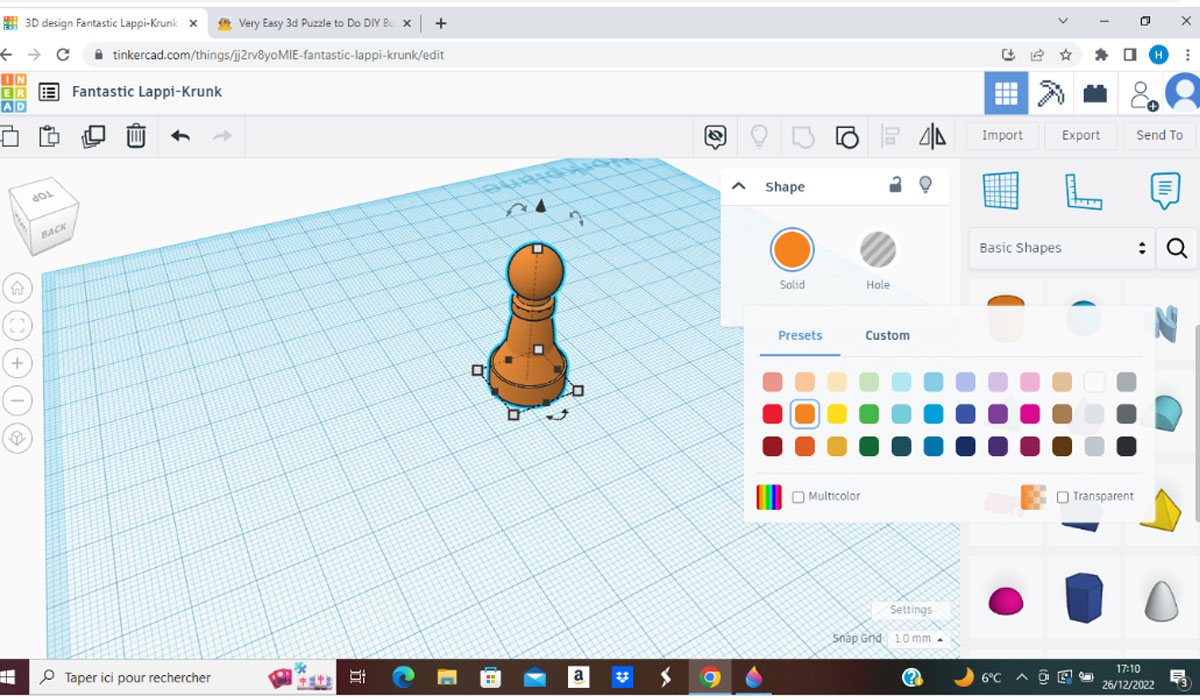Switch the pawn shape to Hole

[877, 250]
